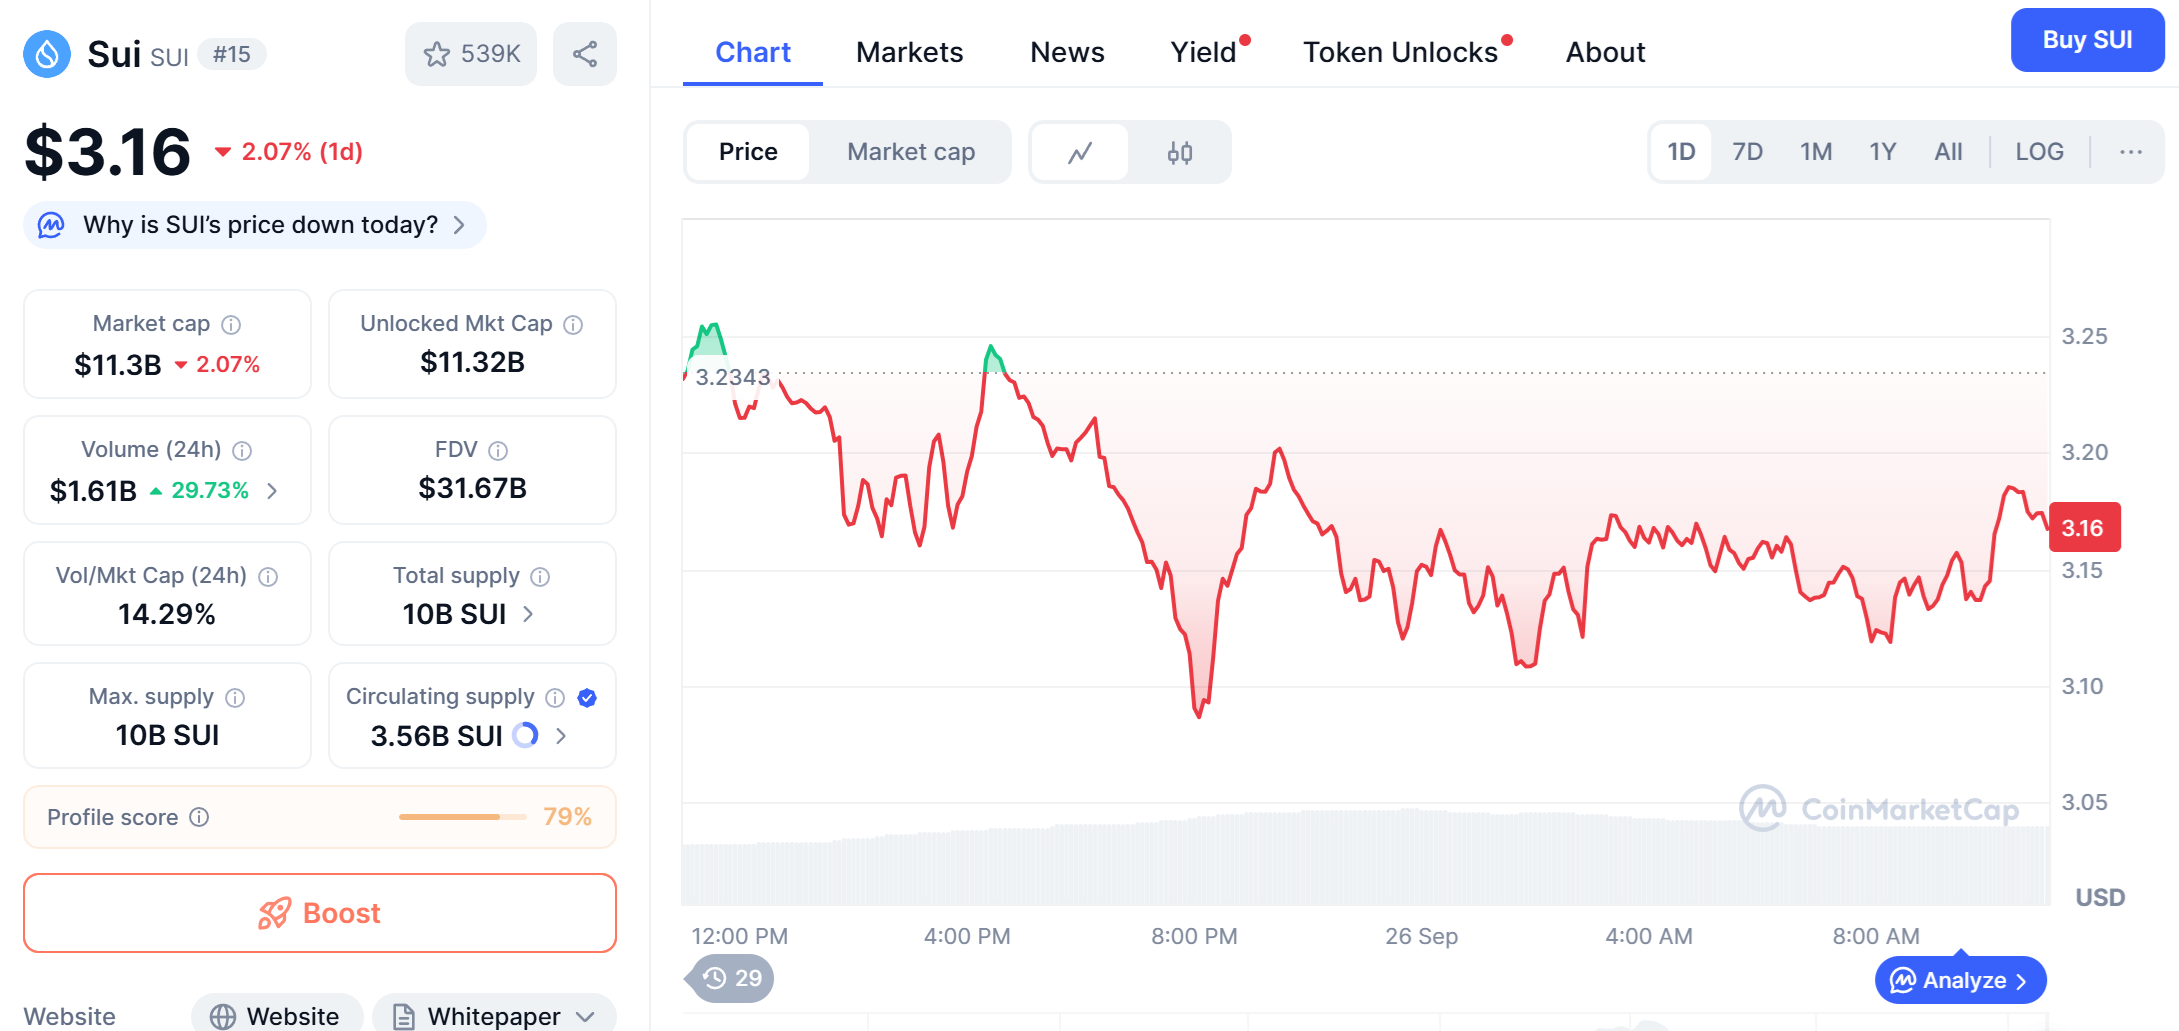Open info icon next to Max. supply
Image resolution: width=2179 pixels, height=1031 pixels.
pyautogui.click(x=235, y=698)
